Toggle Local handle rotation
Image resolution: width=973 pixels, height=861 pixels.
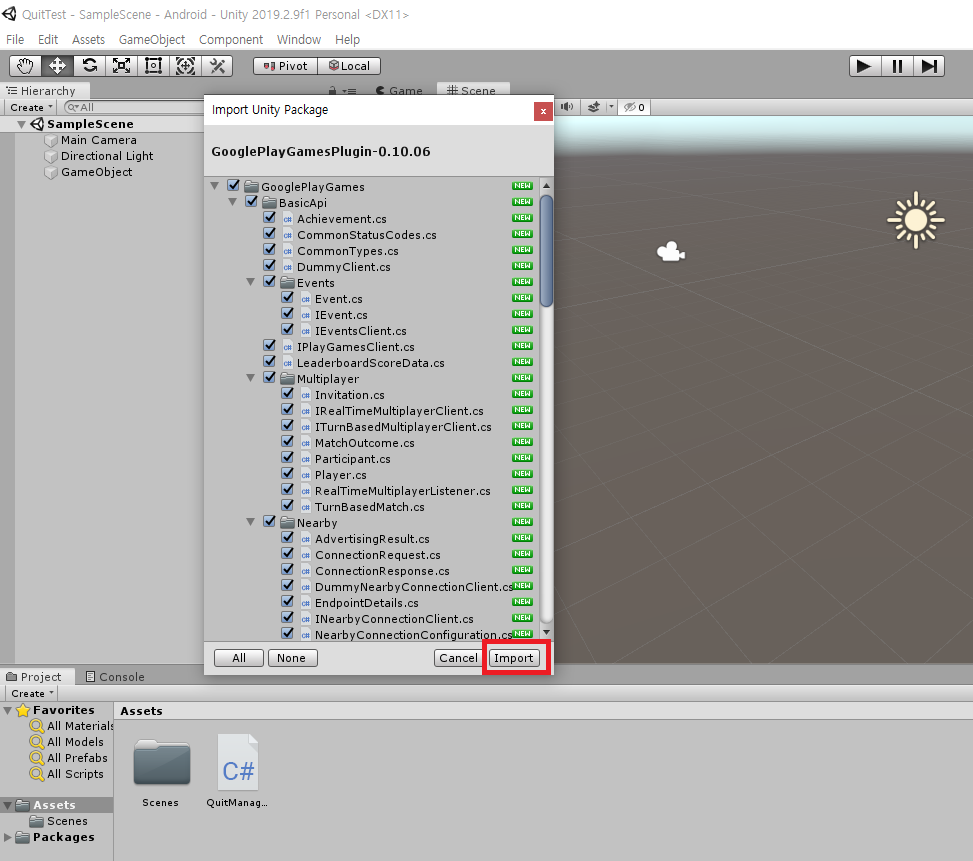(349, 66)
